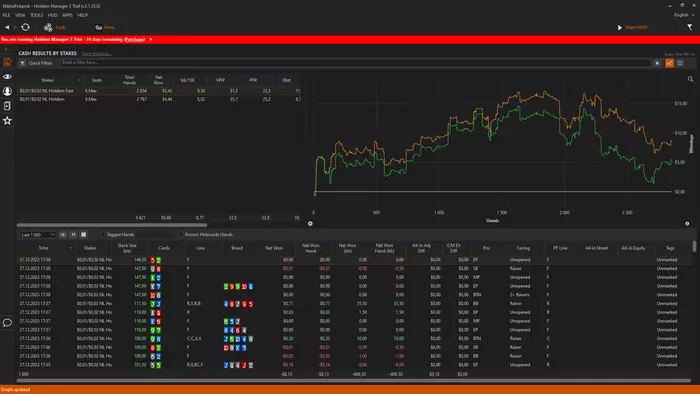Click the small round icon at graph's bottom right
This screenshot has width=700, height=394.
[687, 224]
